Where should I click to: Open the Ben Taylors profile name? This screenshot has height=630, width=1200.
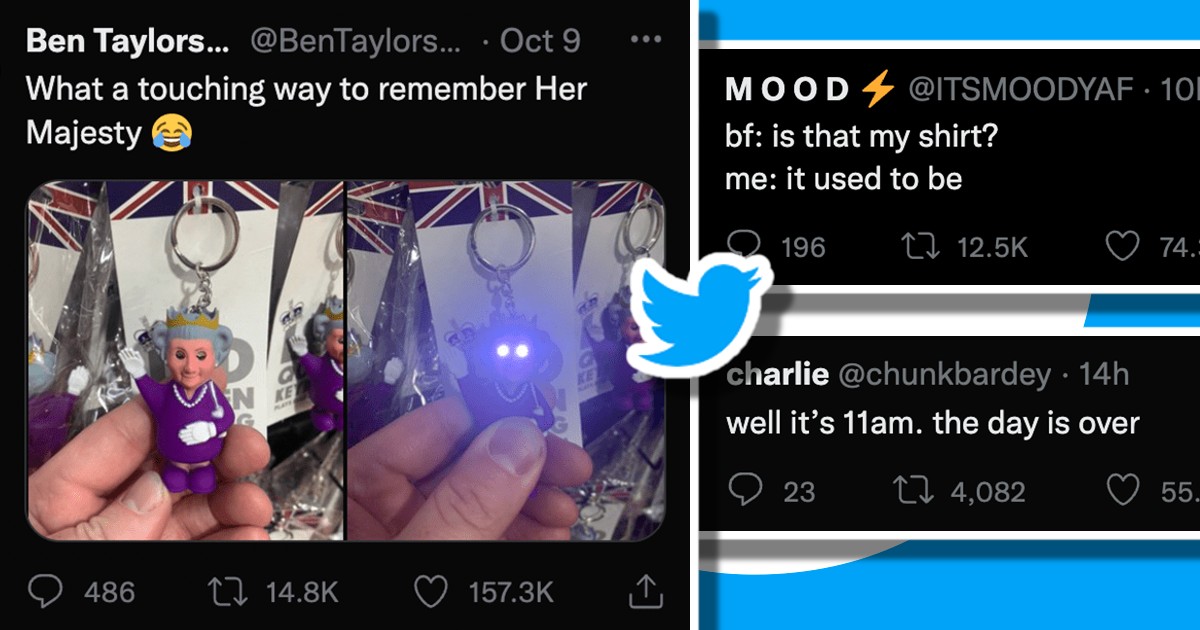tap(127, 41)
